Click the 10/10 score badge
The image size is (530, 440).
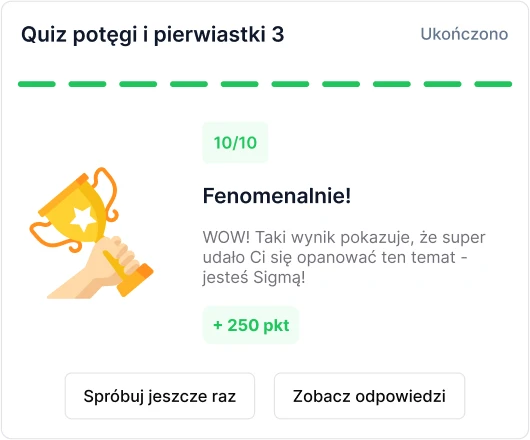(235, 143)
